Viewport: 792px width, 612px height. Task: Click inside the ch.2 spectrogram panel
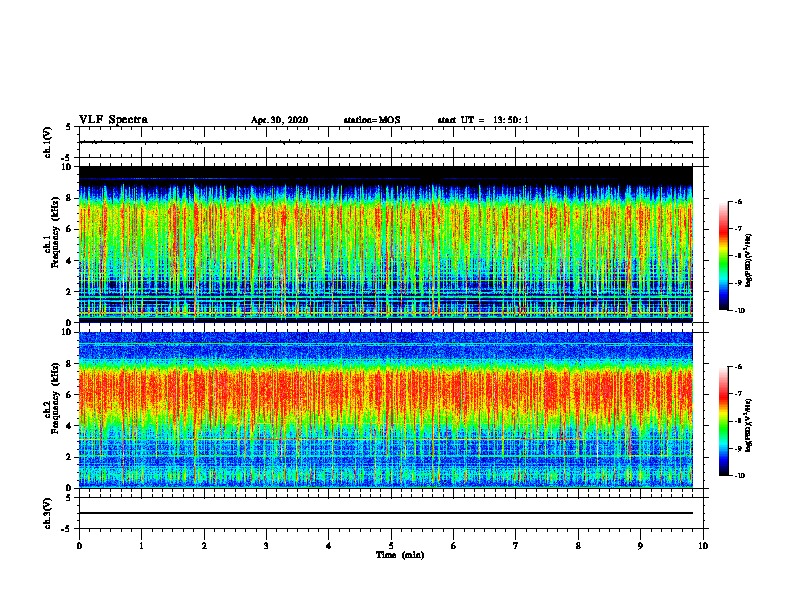click(386, 410)
